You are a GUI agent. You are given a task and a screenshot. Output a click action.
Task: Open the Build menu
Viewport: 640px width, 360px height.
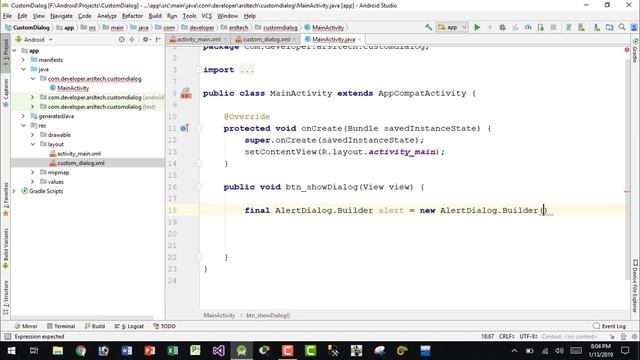click(x=155, y=16)
